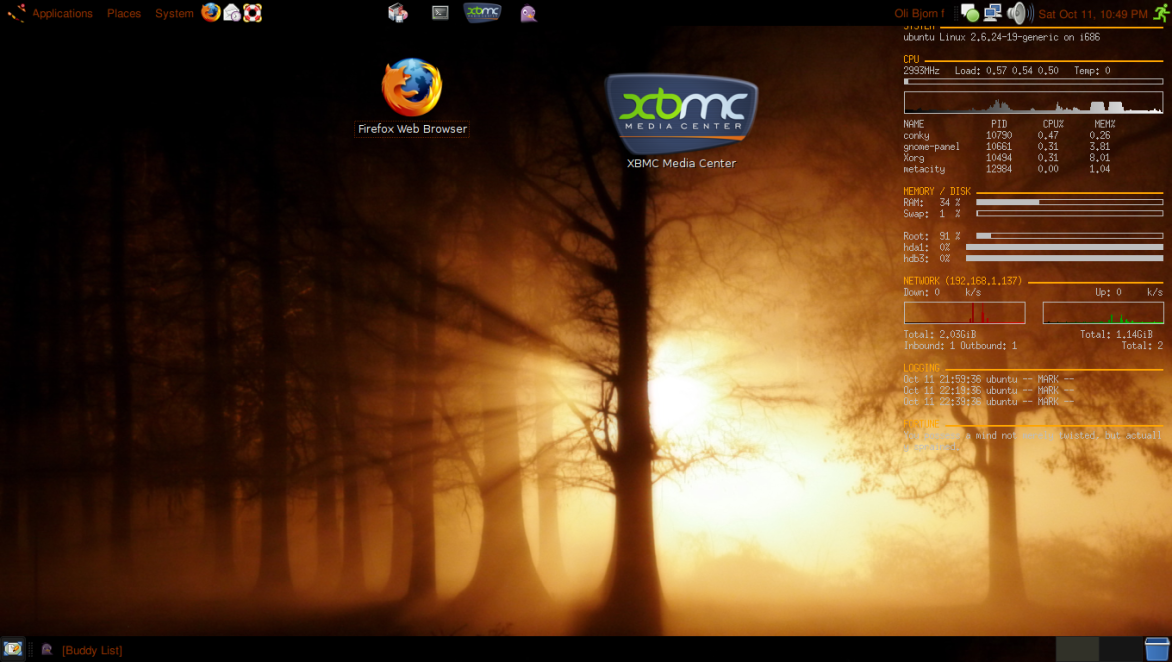The width and height of the screenshot is (1172, 662).
Task: Open the Places menu
Action: click(124, 14)
